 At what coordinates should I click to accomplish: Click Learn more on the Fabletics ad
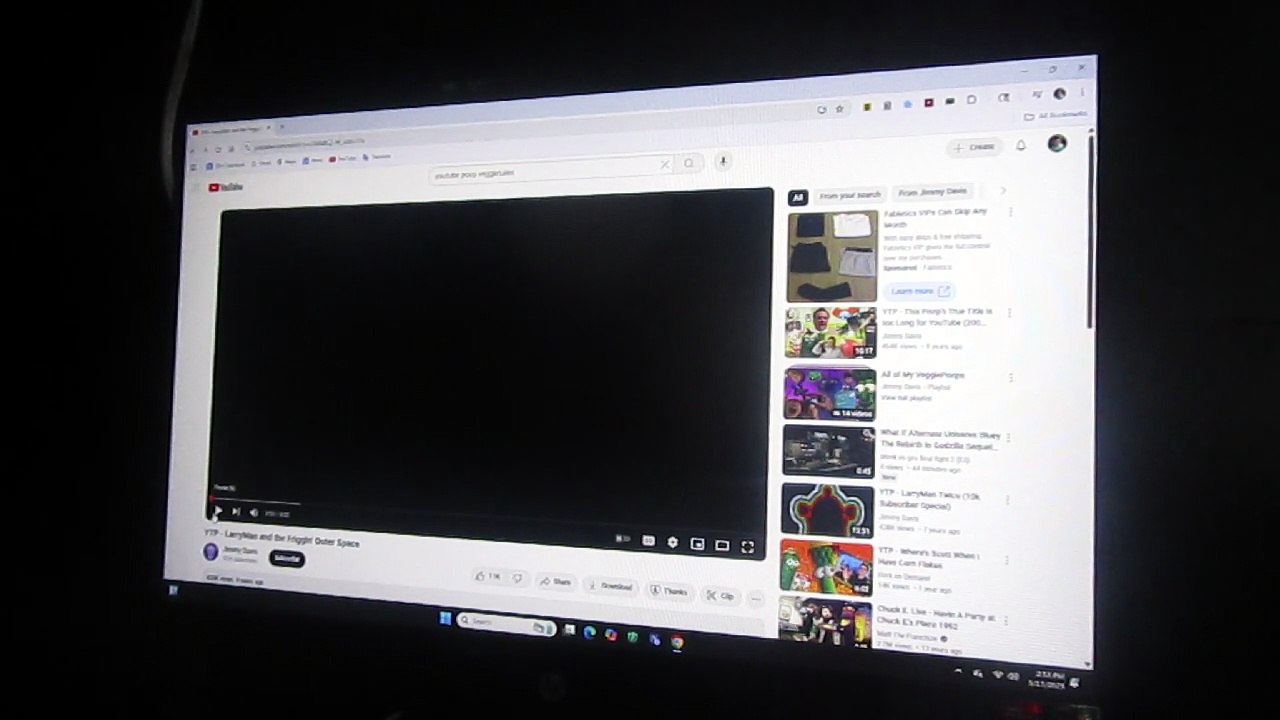point(918,291)
